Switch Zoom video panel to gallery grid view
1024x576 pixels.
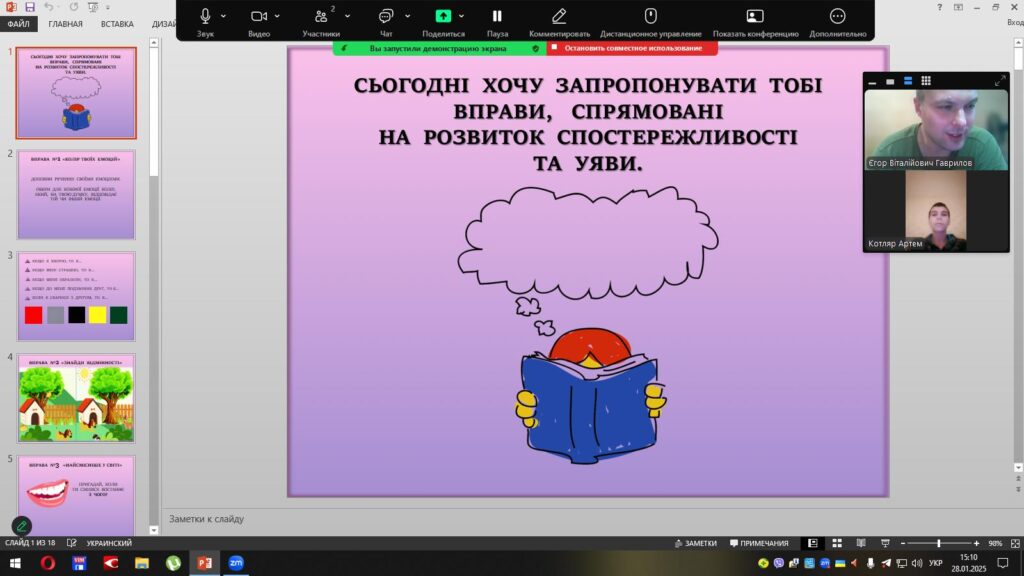926,81
